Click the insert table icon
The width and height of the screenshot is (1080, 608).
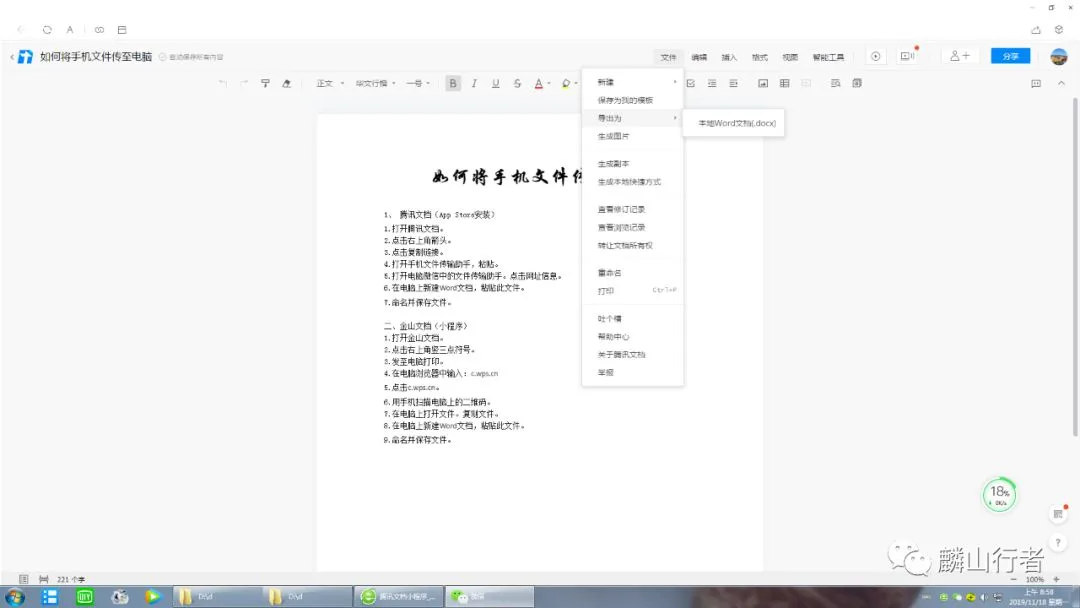coord(785,83)
